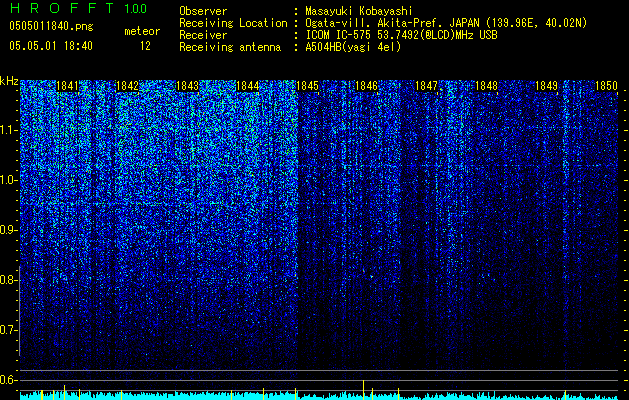The width and height of the screenshot is (629, 400).
Task: Click the A504HB(yagi 4el) antenna value
Action: [x=353, y=47]
